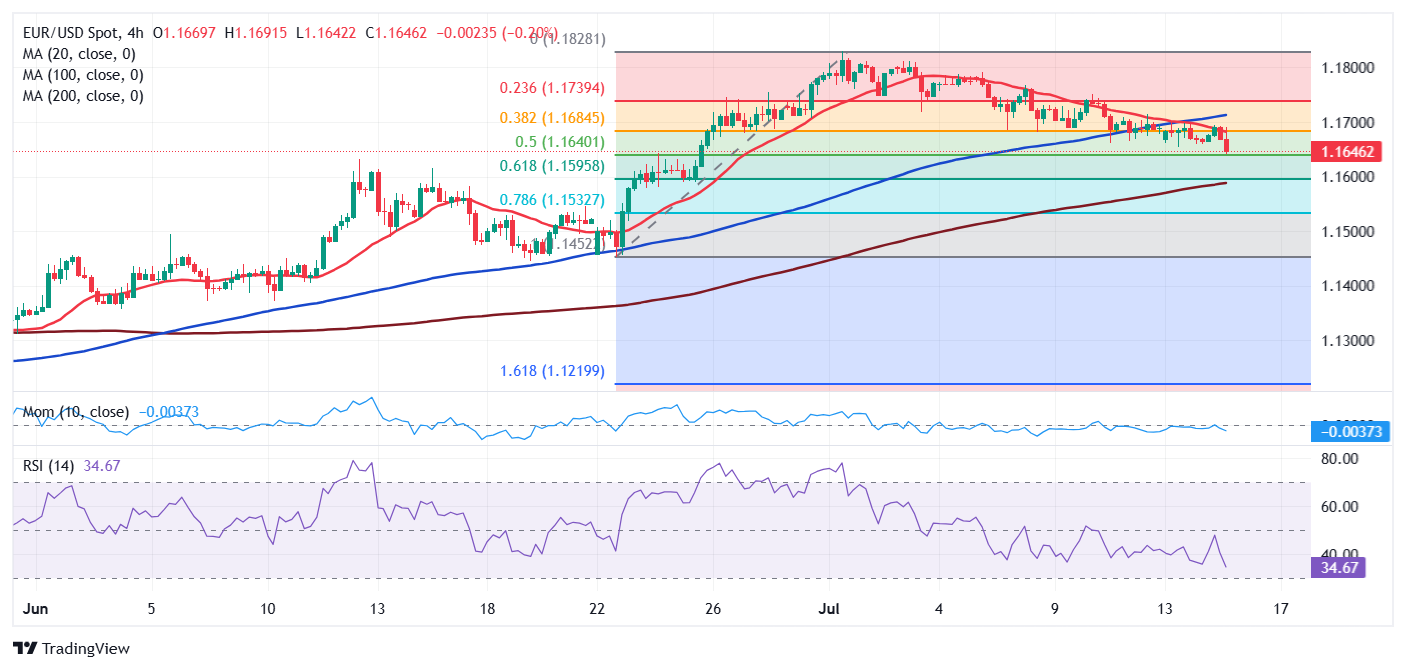Click the 0.618 (1.15958) Fibonacci level label

556,165
